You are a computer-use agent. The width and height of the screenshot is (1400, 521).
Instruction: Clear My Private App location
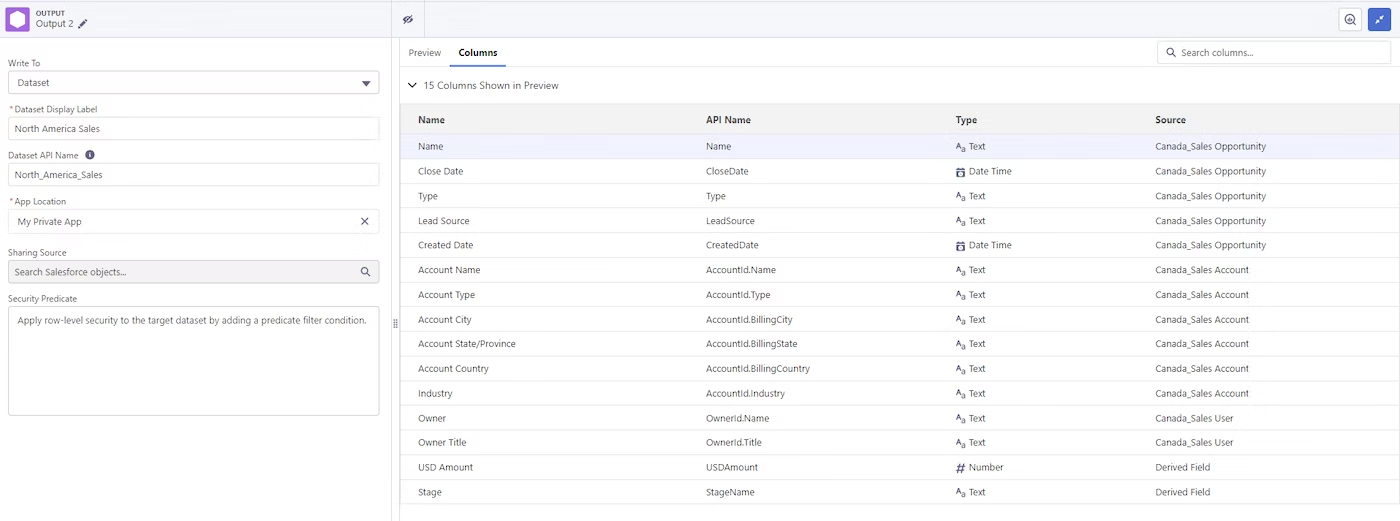(x=365, y=221)
